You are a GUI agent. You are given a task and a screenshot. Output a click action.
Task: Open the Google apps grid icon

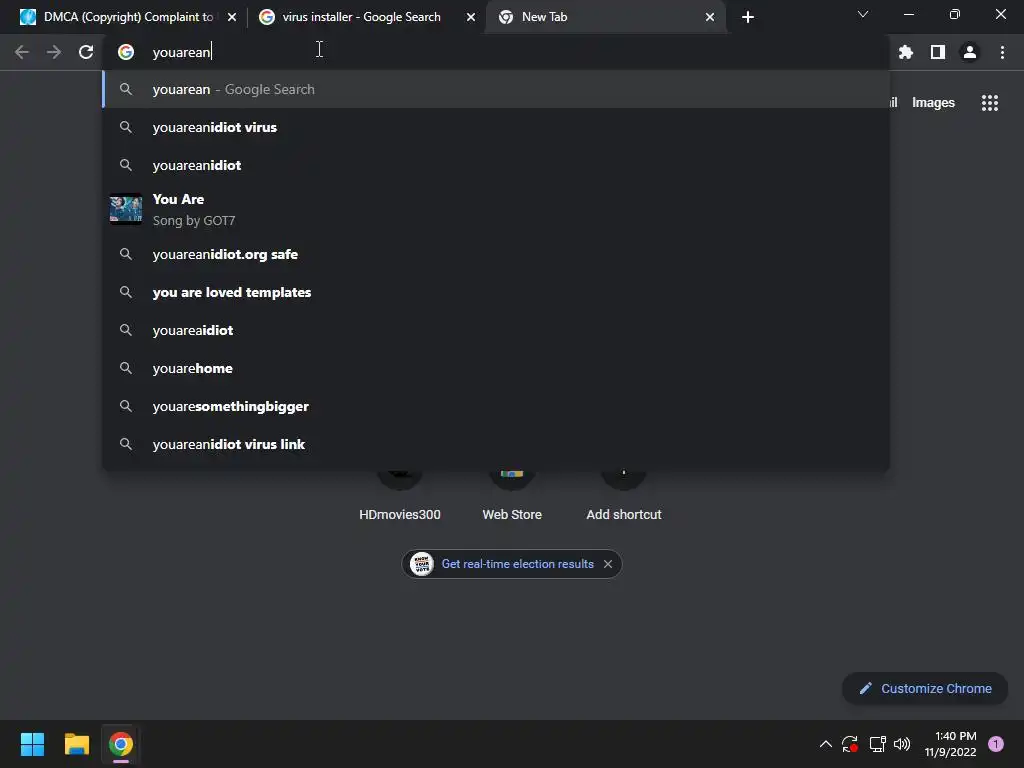[x=990, y=103]
